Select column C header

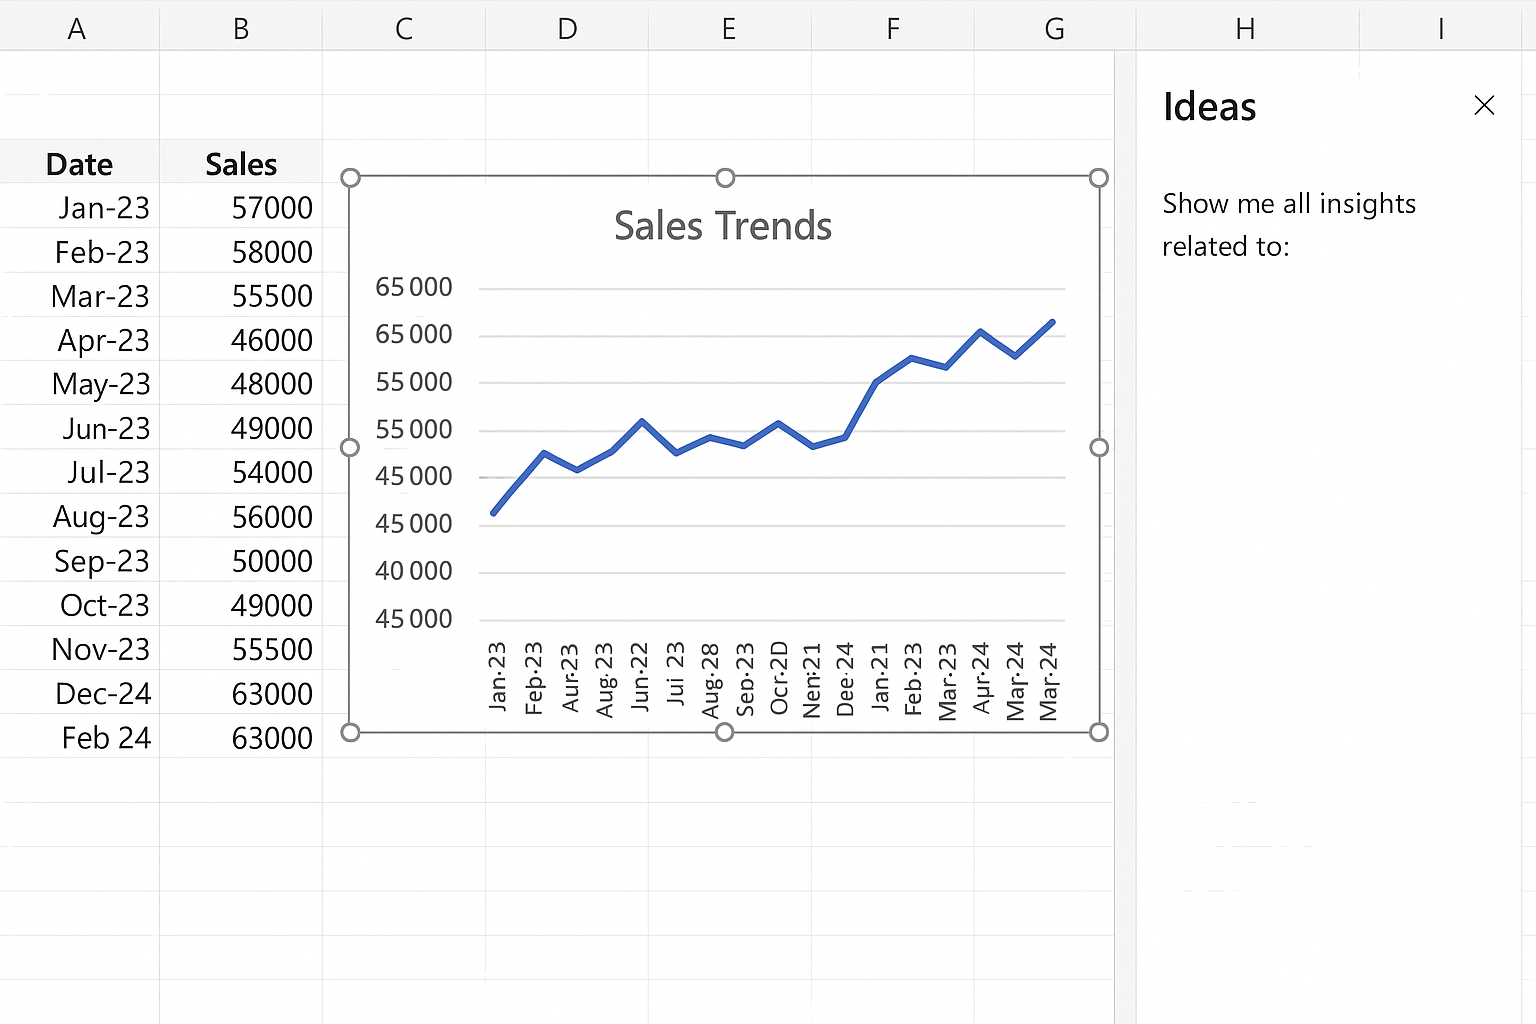coord(404,29)
